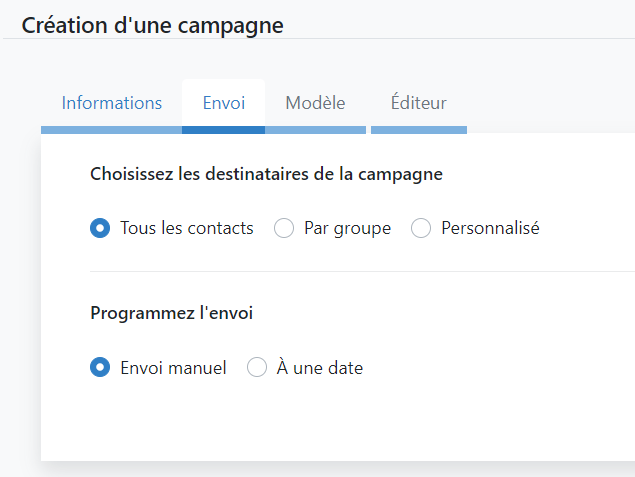Click the 'Tous les contacts' label text

pyautogui.click(x=187, y=228)
